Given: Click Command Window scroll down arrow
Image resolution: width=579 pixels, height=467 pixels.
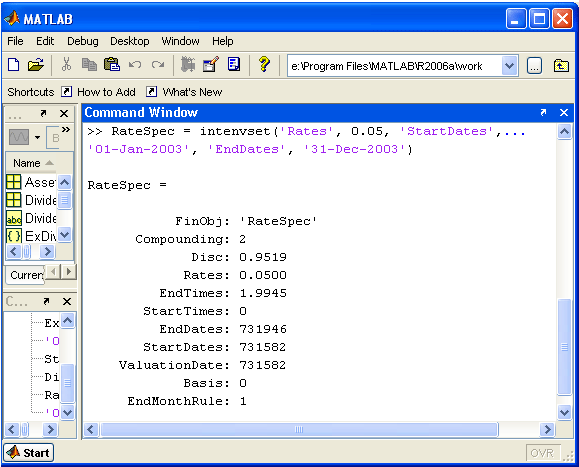Looking at the screenshot, I should coord(565,412).
